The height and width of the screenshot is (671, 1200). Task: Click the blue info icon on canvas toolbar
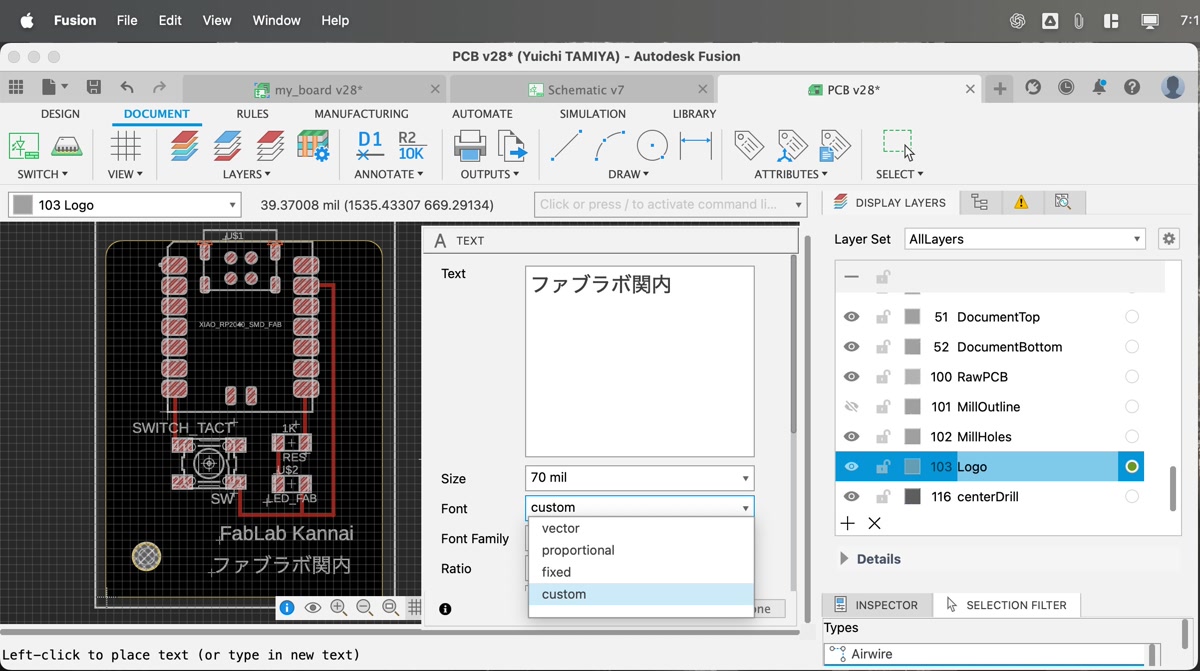[287, 607]
